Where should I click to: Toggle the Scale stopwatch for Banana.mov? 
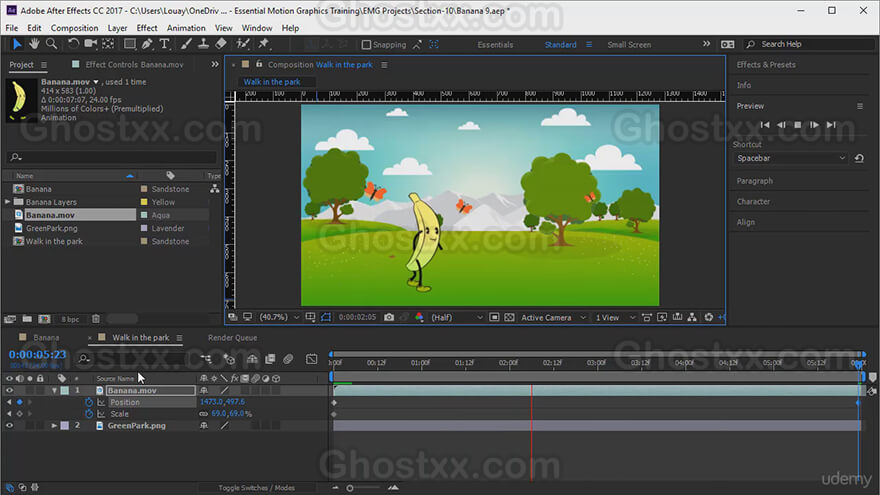coord(89,414)
